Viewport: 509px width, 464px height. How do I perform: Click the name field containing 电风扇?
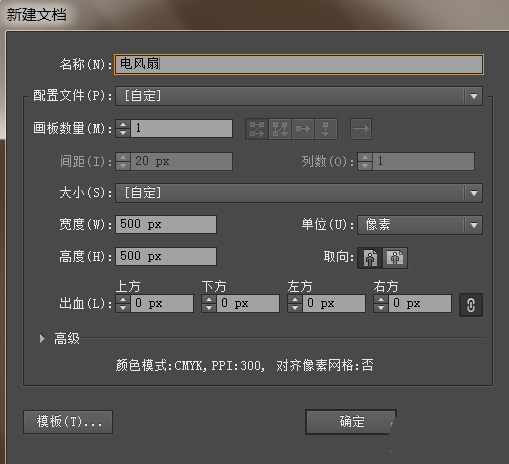tap(299, 64)
